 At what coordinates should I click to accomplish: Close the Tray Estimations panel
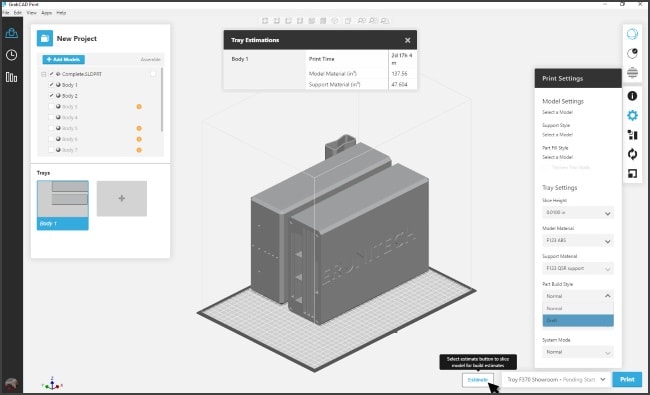click(x=407, y=40)
